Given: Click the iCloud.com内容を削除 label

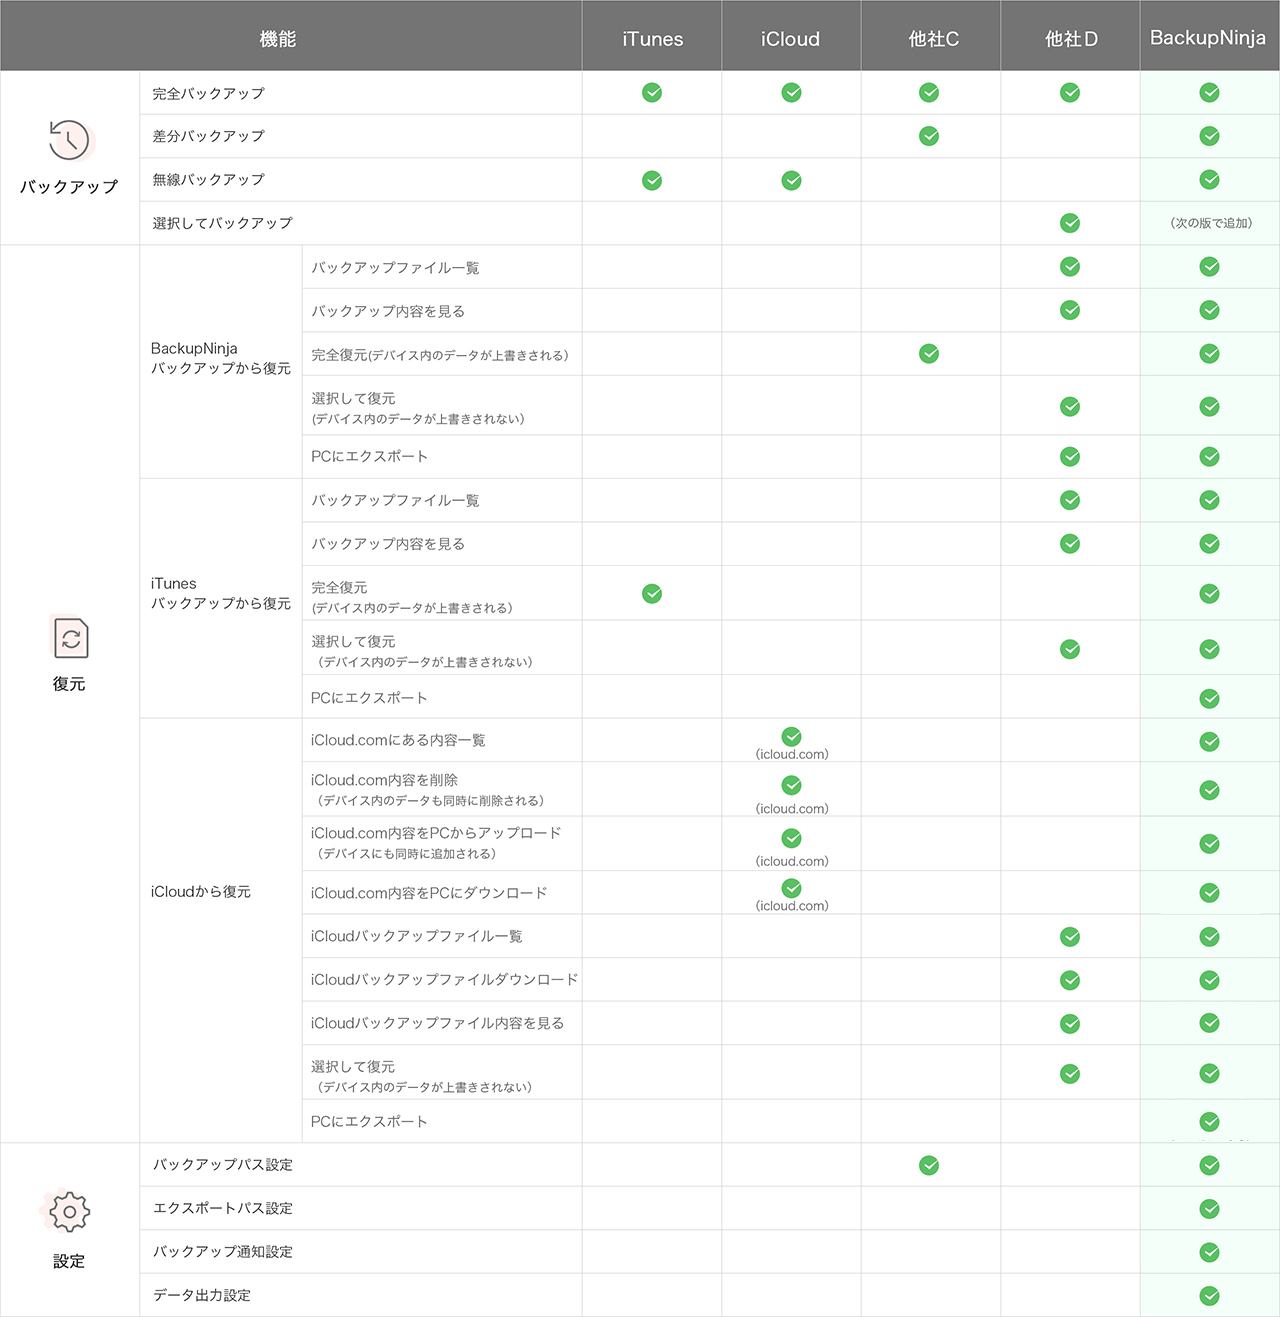Looking at the screenshot, I should 384,780.
